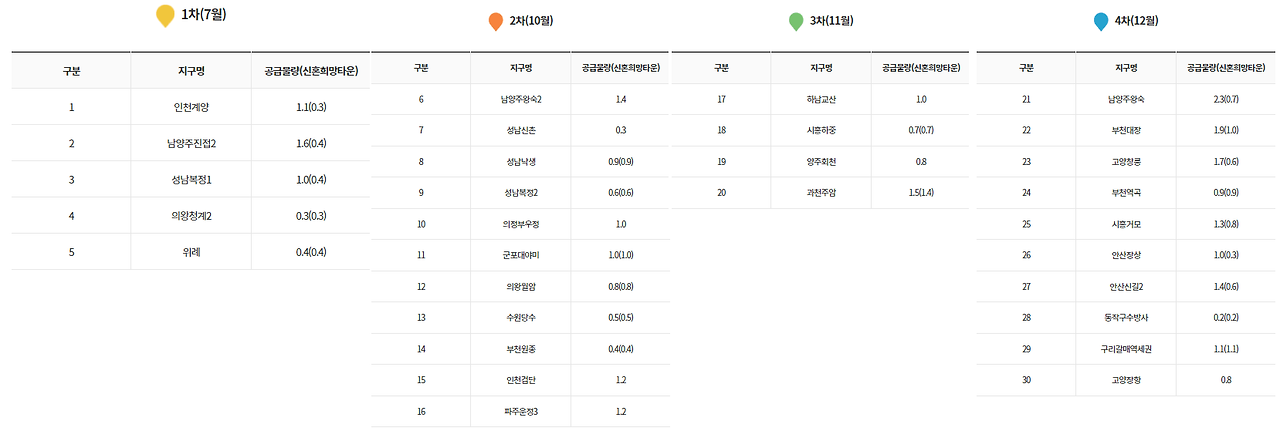Select the 과천주암 district name

pyautogui.click(x=820, y=192)
